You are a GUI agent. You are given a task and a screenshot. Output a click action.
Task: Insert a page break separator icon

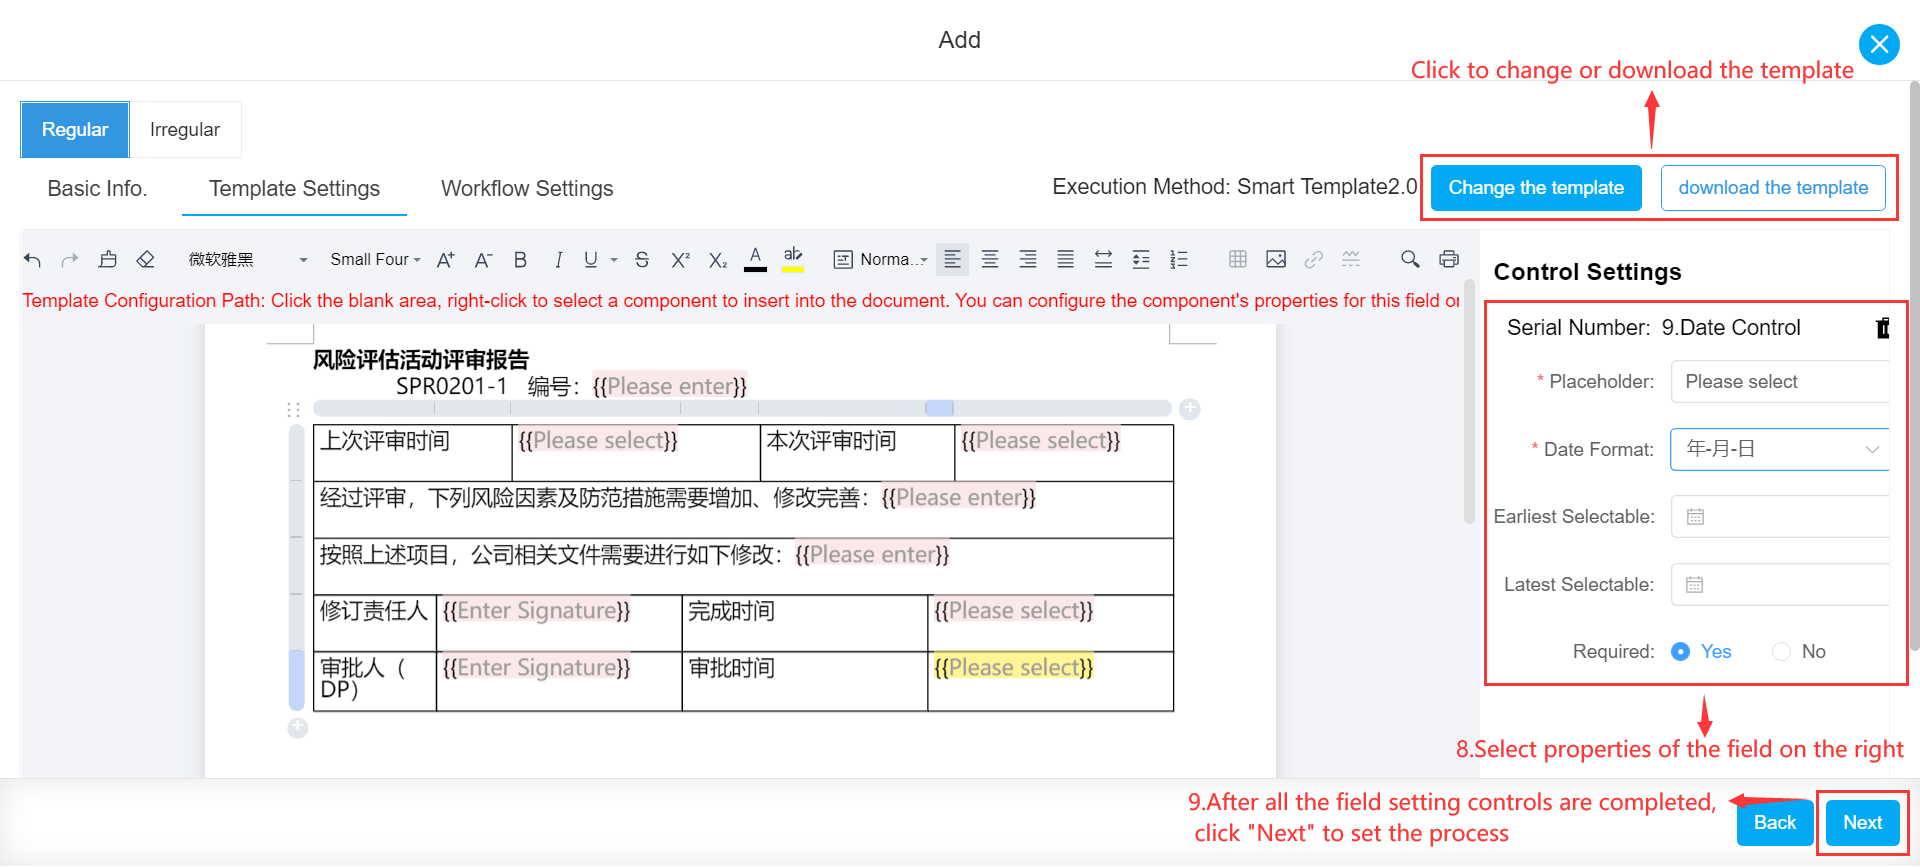(1351, 260)
